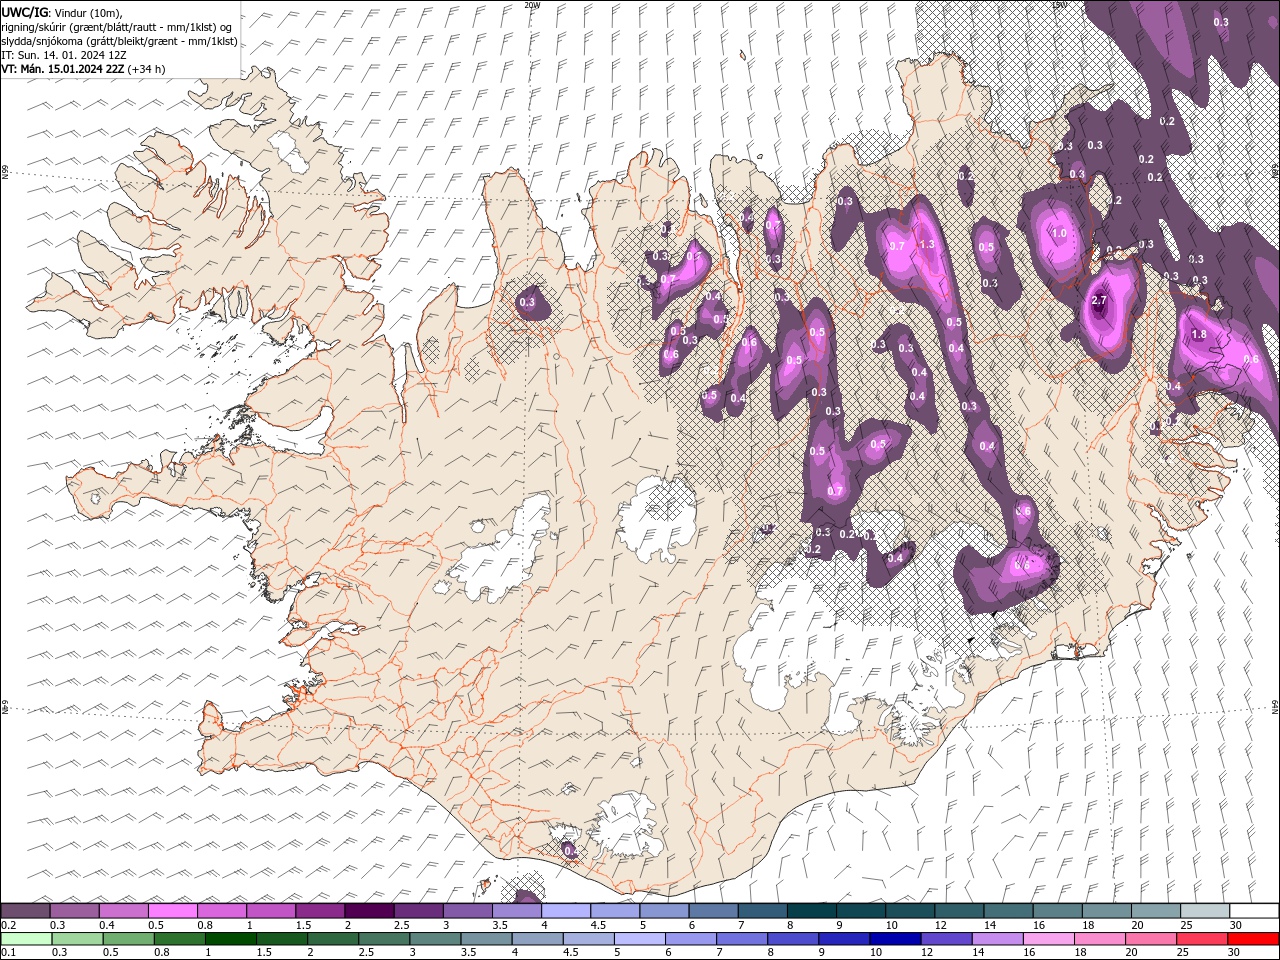Click the 2.7 snowfall value on the map
This screenshot has height=960, width=1280.
click(1100, 301)
